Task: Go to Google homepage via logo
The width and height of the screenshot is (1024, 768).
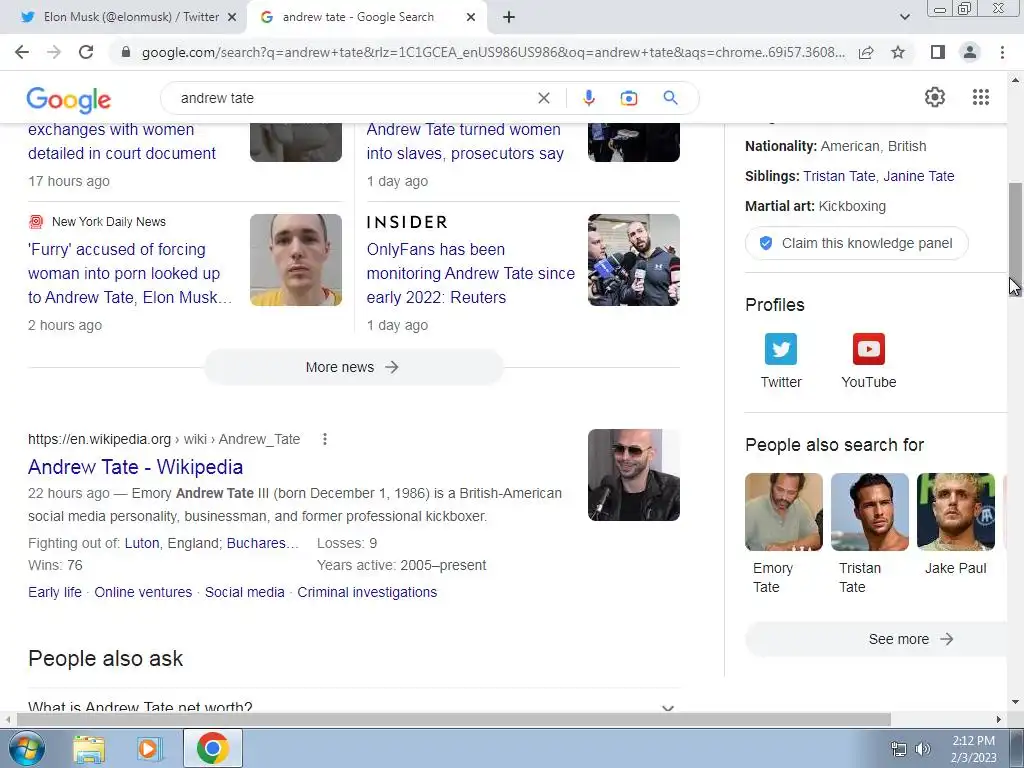Action: [69, 99]
